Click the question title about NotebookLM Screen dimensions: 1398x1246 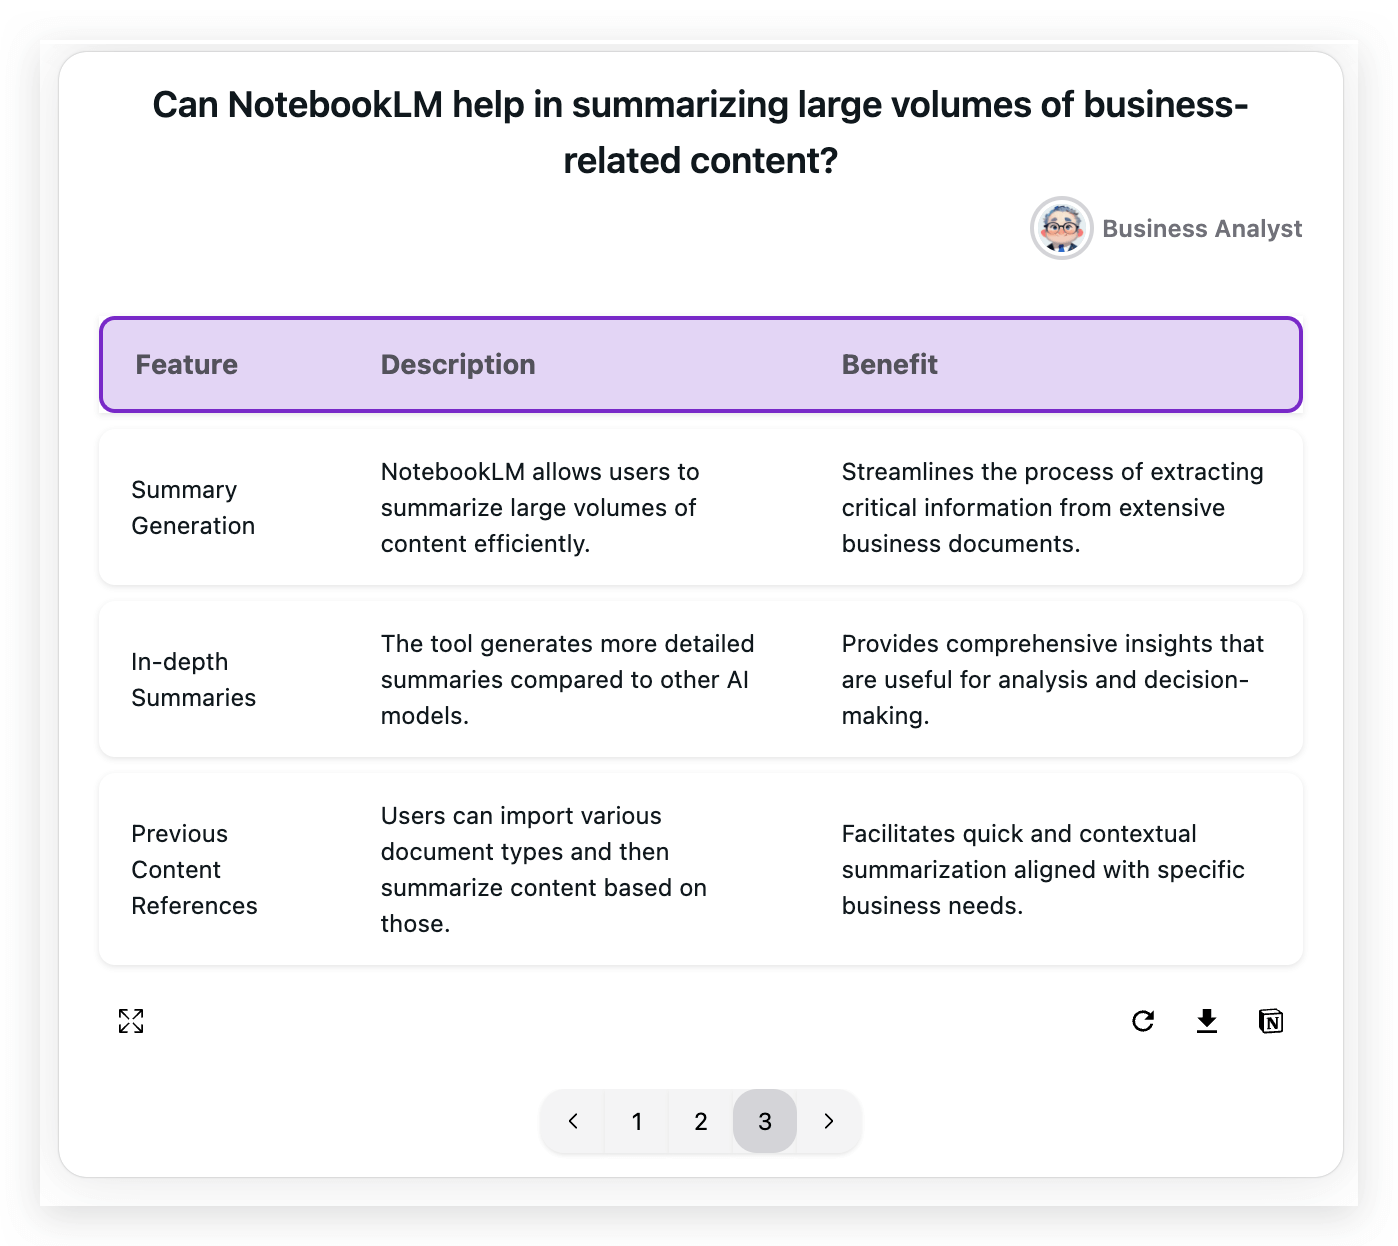click(x=700, y=132)
